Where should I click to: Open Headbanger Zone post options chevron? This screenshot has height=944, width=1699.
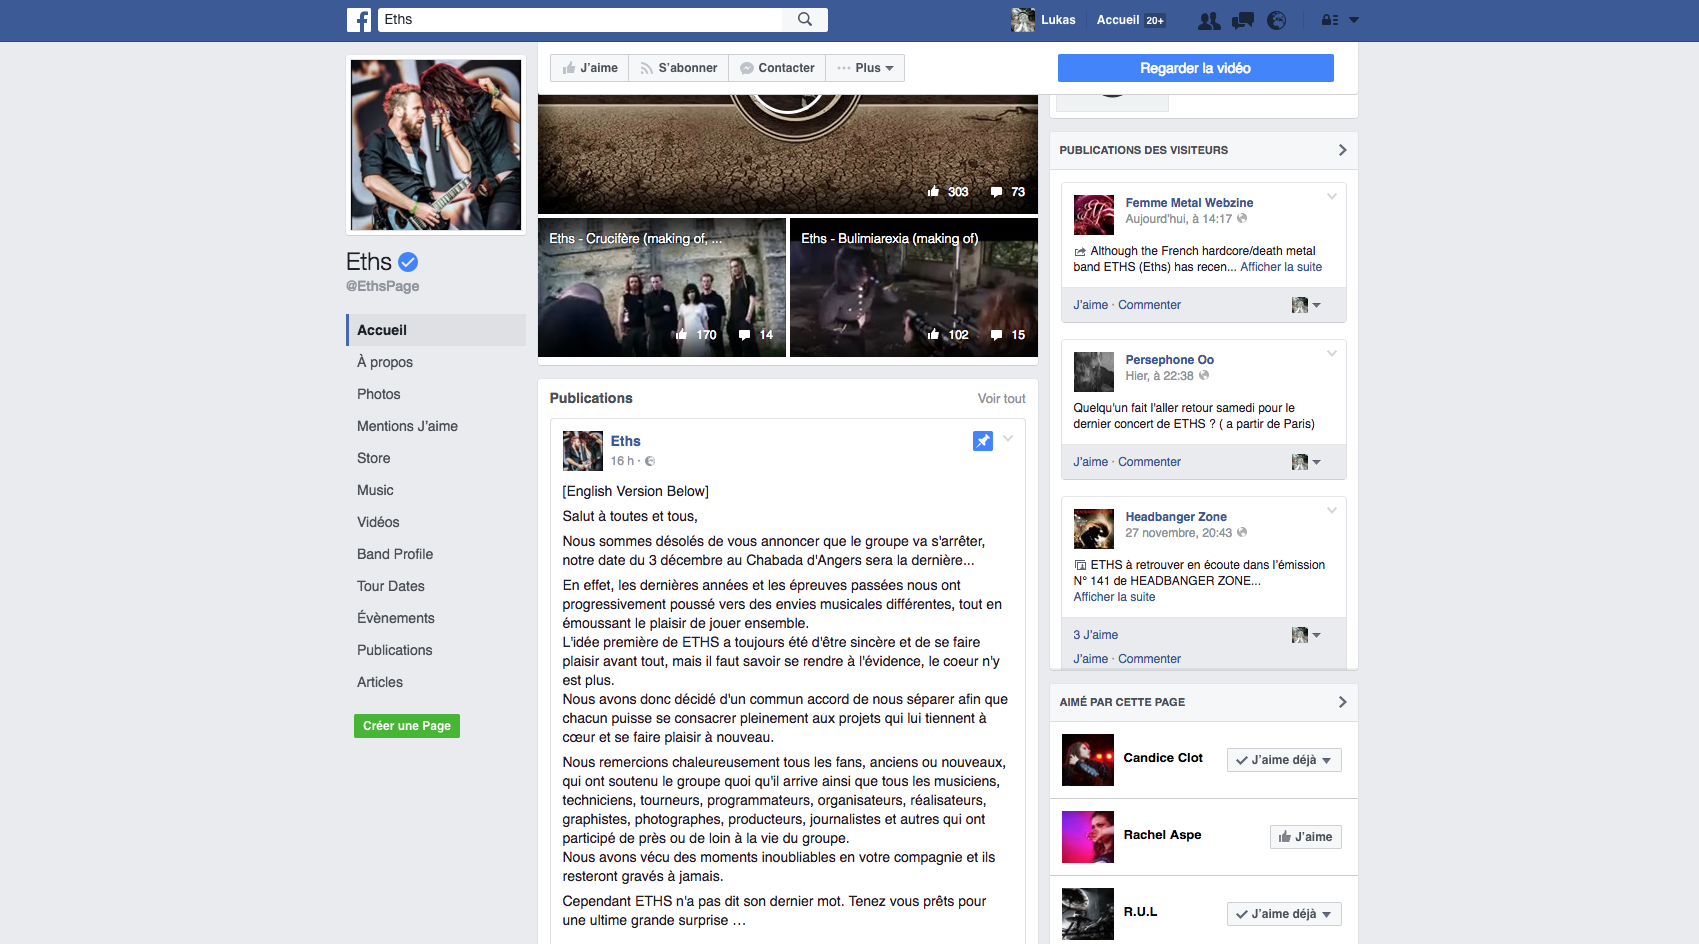pos(1332,510)
